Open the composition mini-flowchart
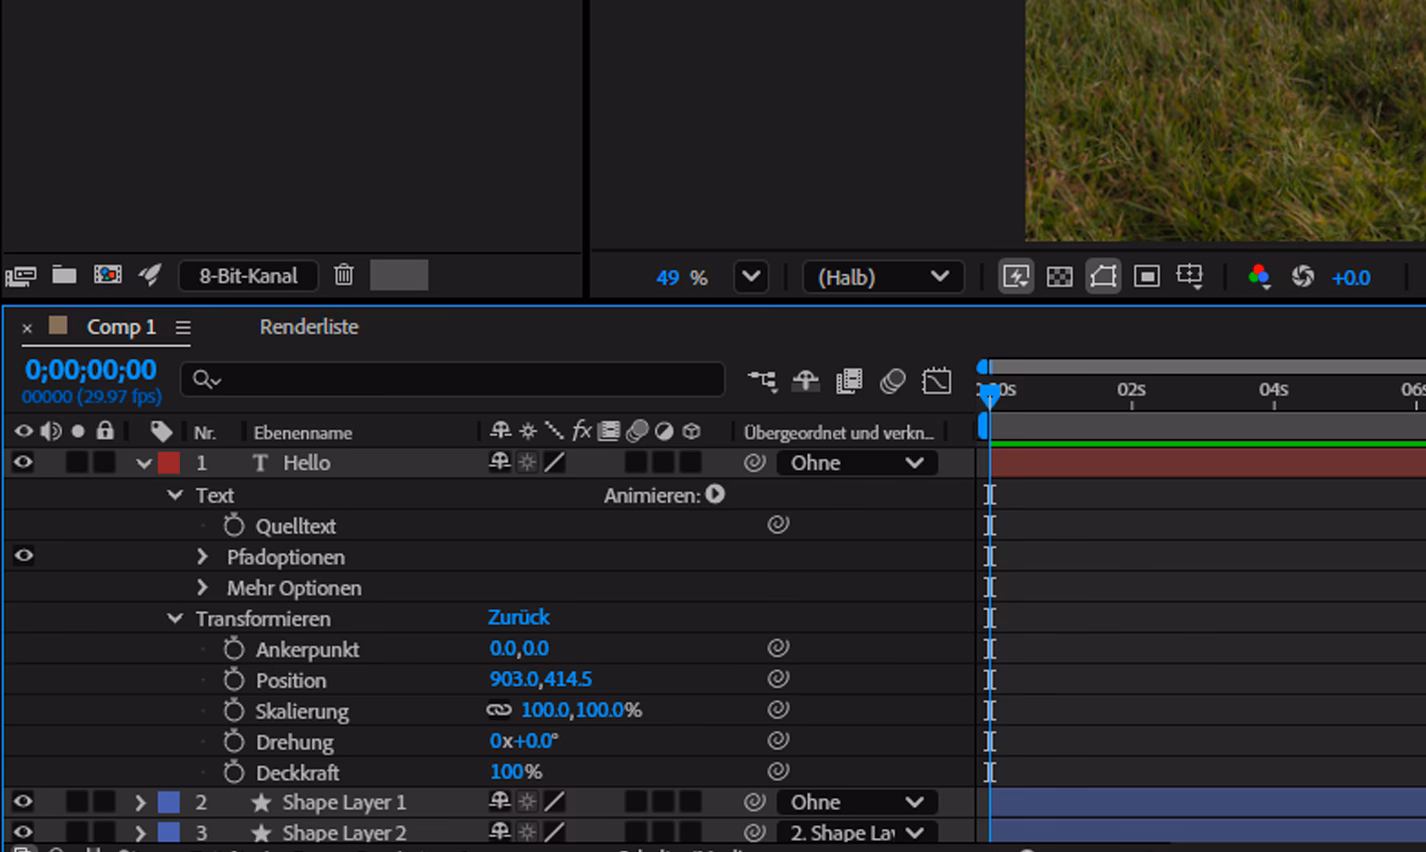The height and width of the screenshot is (852, 1426). pyautogui.click(x=763, y=381)
